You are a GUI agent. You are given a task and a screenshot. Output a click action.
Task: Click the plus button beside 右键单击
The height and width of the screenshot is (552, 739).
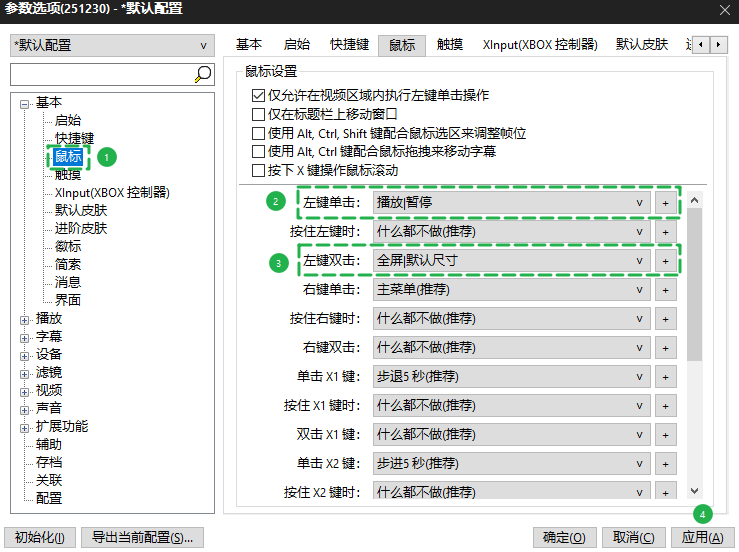tap(666, 289)
